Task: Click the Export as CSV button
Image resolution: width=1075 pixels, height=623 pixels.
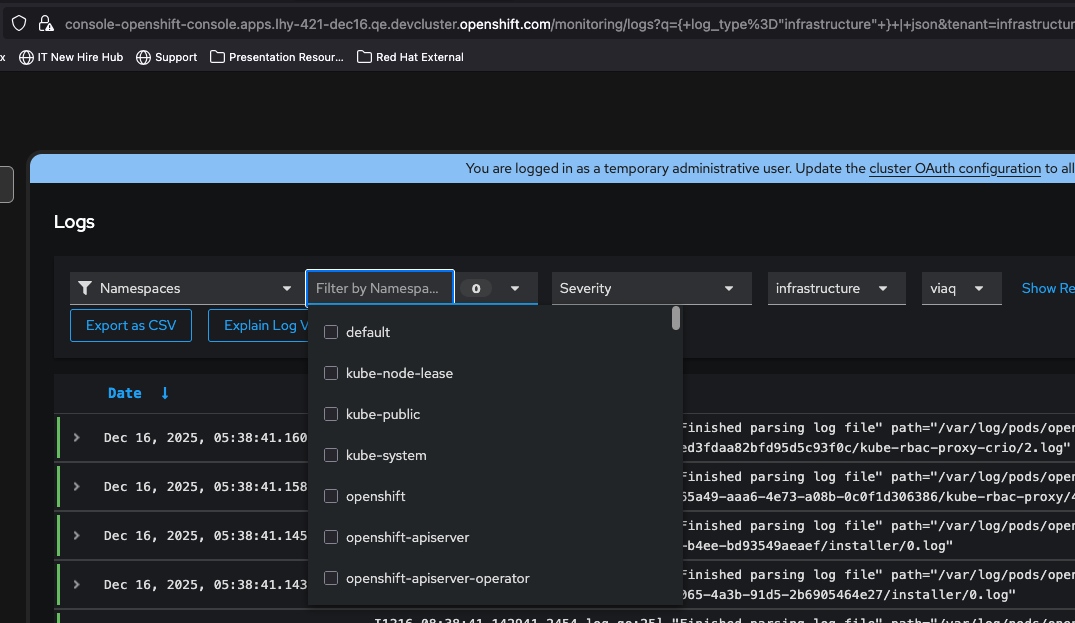Action: point(131,325)
